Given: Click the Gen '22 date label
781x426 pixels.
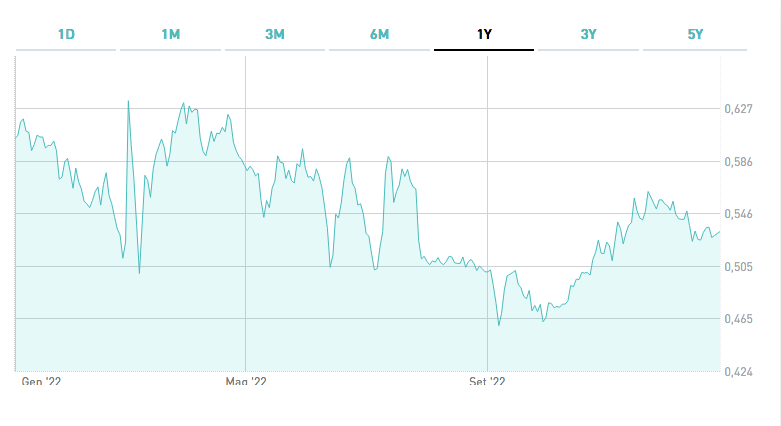Looking at the screenshot, I should pyautogui.click(x=41, y=381).
